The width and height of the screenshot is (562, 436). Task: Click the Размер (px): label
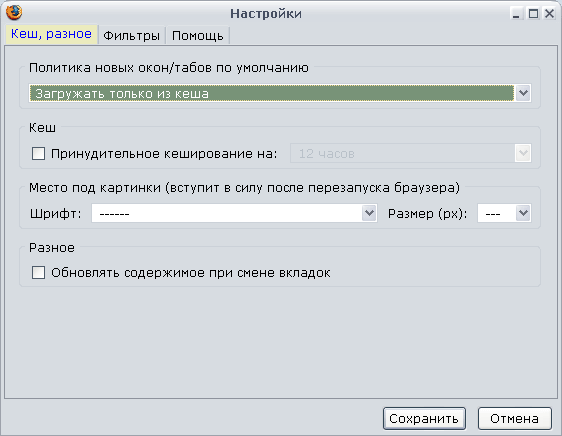click(428, 214)
